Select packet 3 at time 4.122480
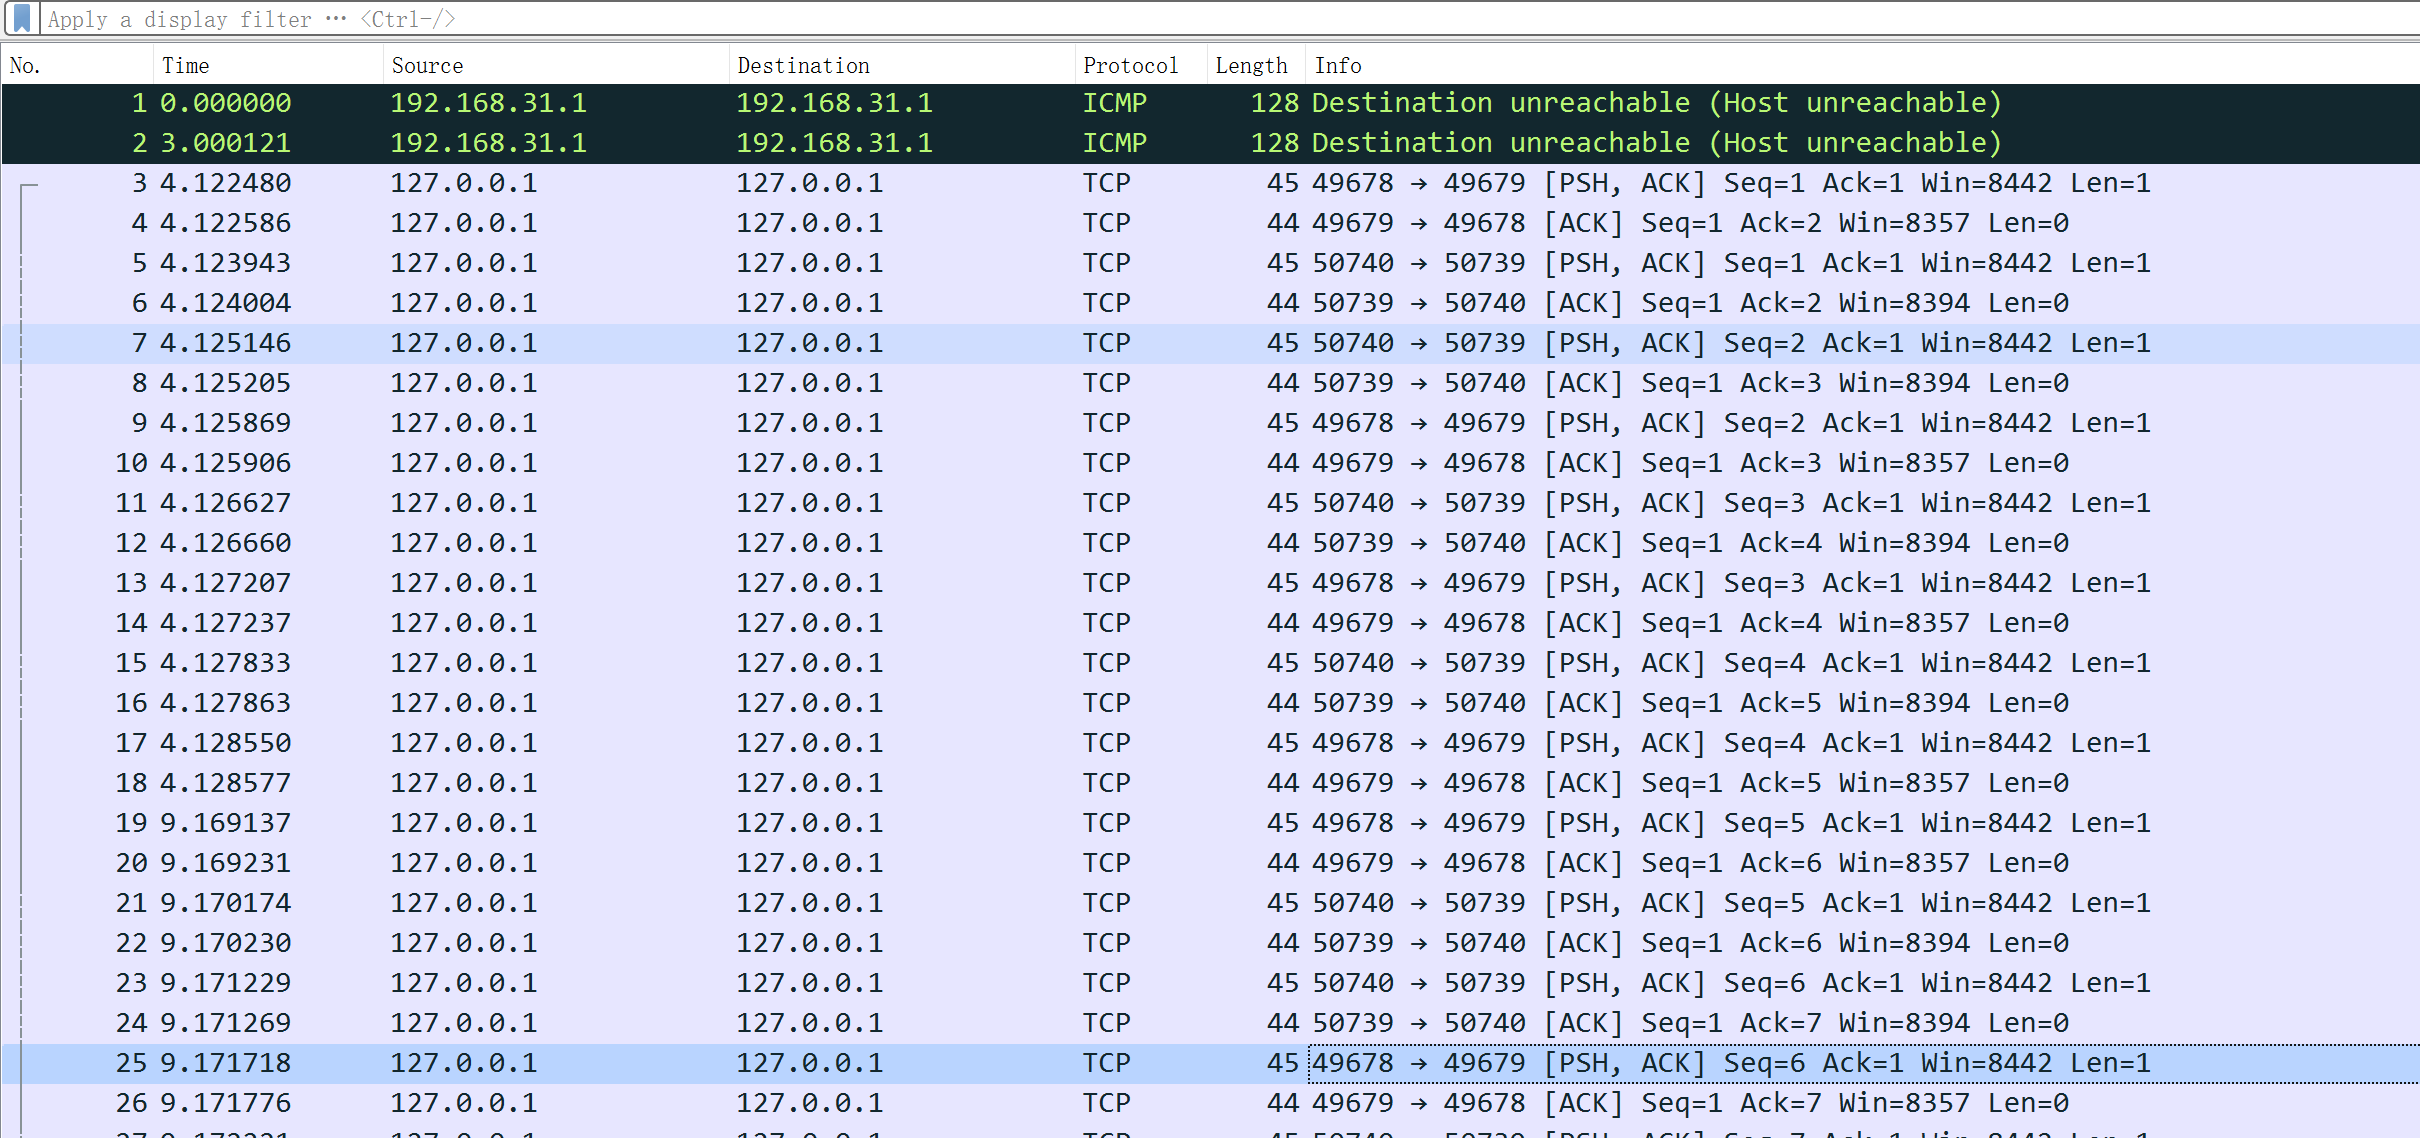This screenshot has width=2420, height=1138. (x=1210, y=183)
